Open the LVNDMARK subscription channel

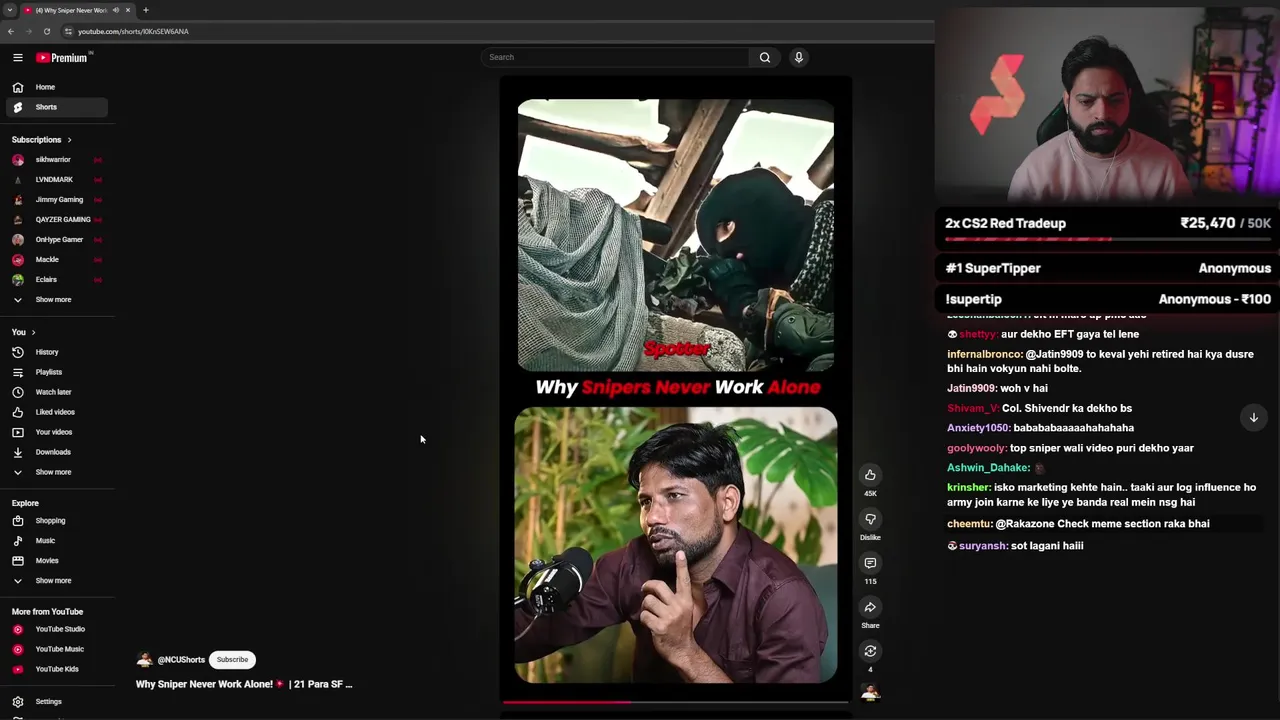(58, 180)
